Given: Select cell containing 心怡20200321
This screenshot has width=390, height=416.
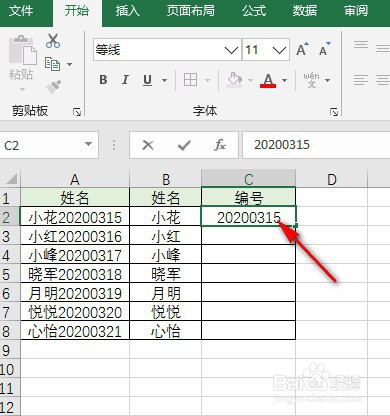Looking at the screenshot, I should tap(75, 331).
